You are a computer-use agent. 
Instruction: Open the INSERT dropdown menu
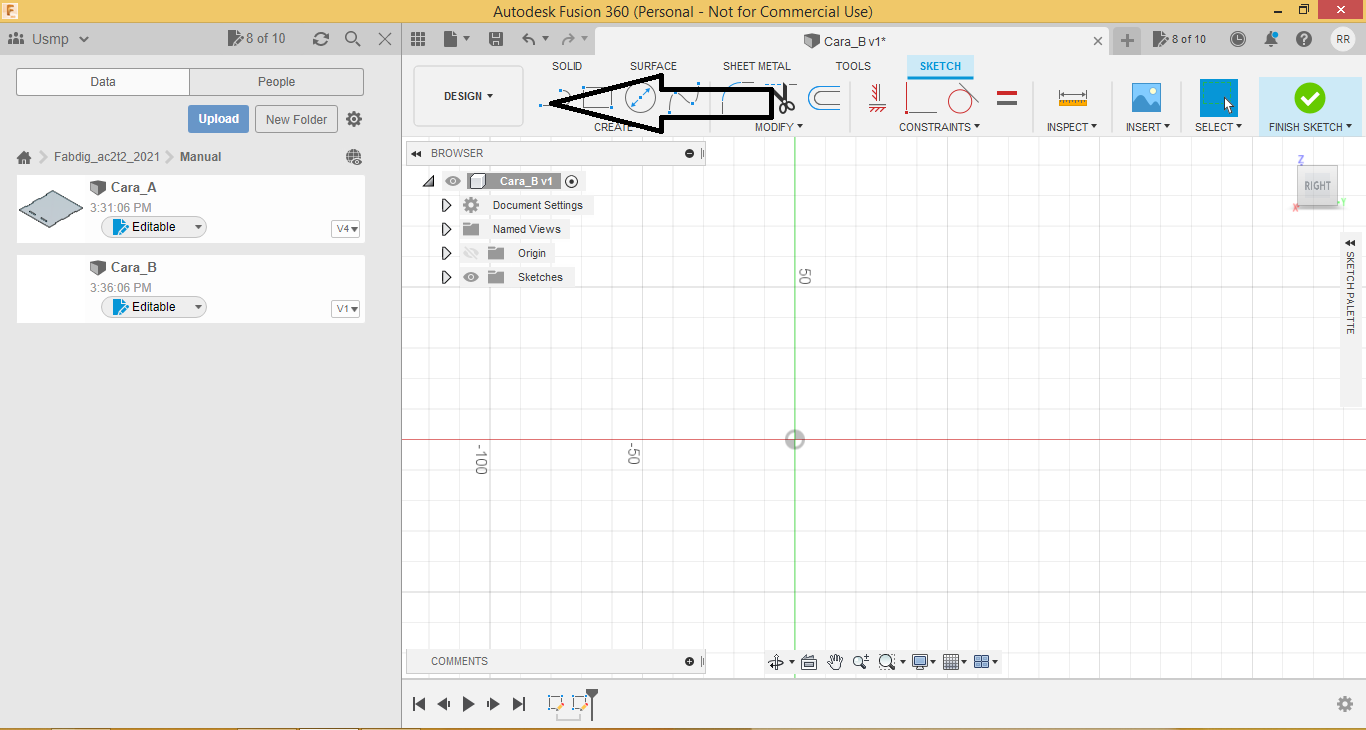coord(1146,127)
